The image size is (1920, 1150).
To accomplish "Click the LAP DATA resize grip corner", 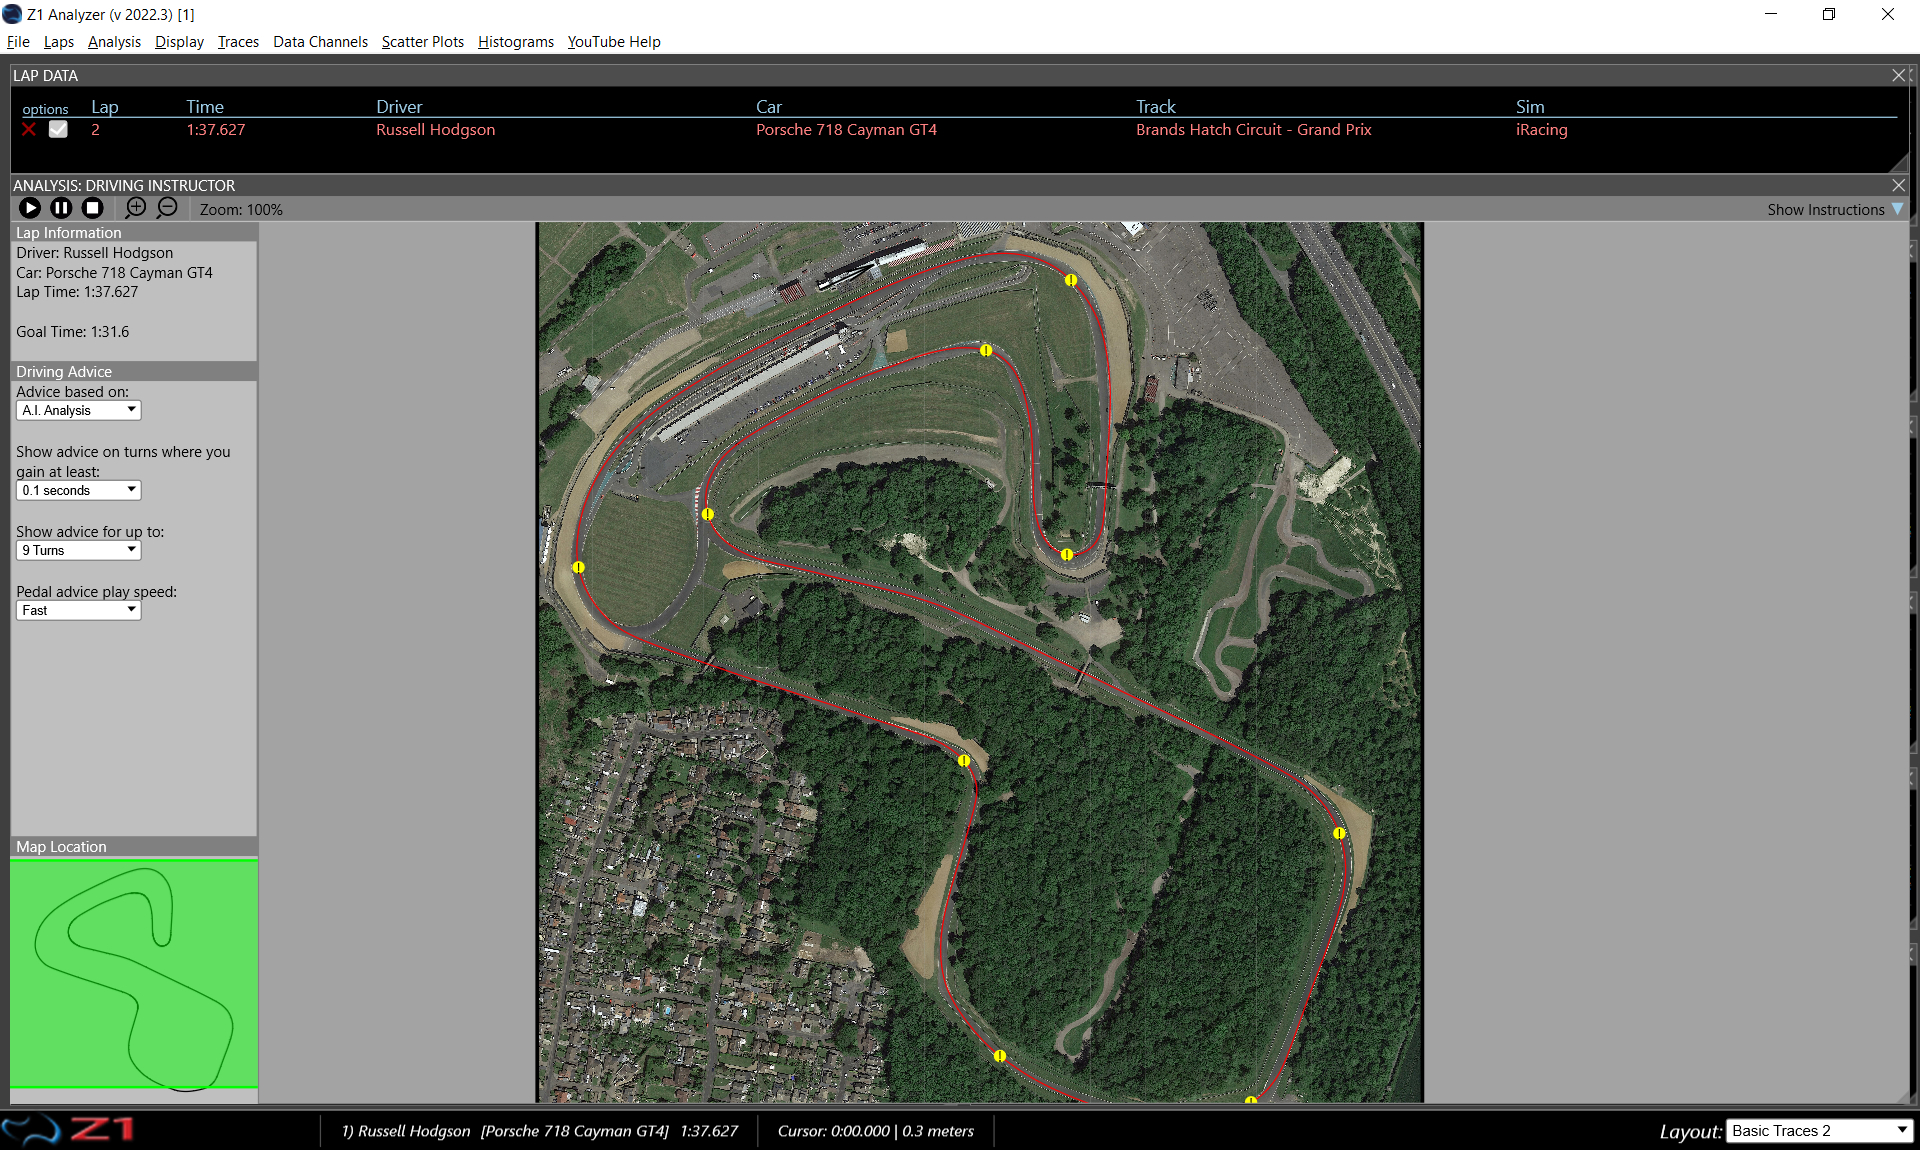I will [1900, 163].
